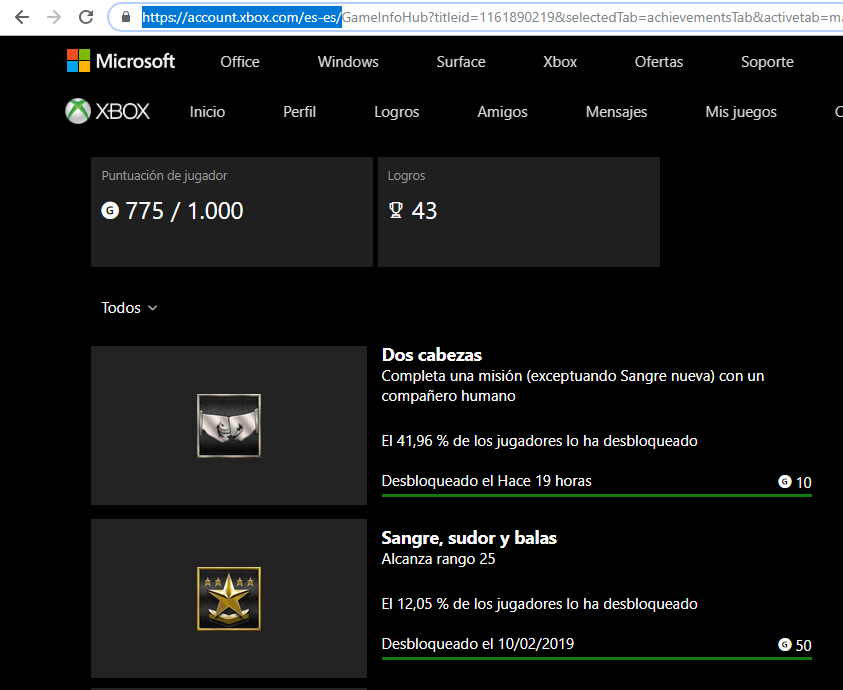Click the trophy icon beside 43
The width and height of the screenshot is (843, 690).
tap(396, 210)
